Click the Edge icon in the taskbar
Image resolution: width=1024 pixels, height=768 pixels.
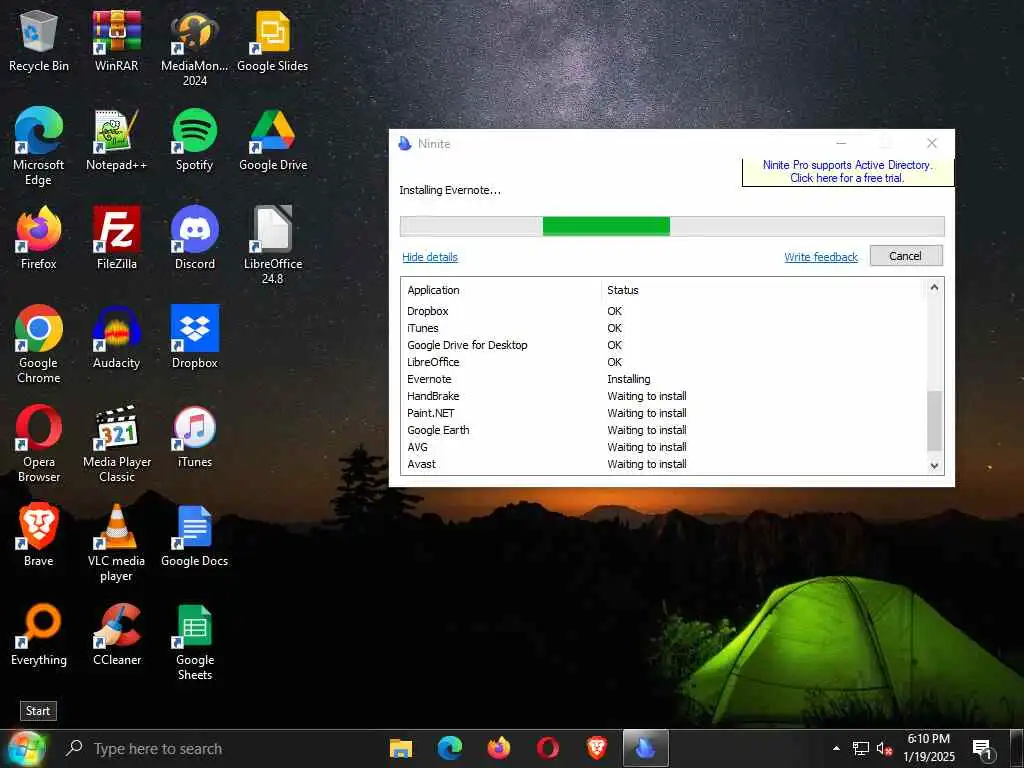pos(449,748)
